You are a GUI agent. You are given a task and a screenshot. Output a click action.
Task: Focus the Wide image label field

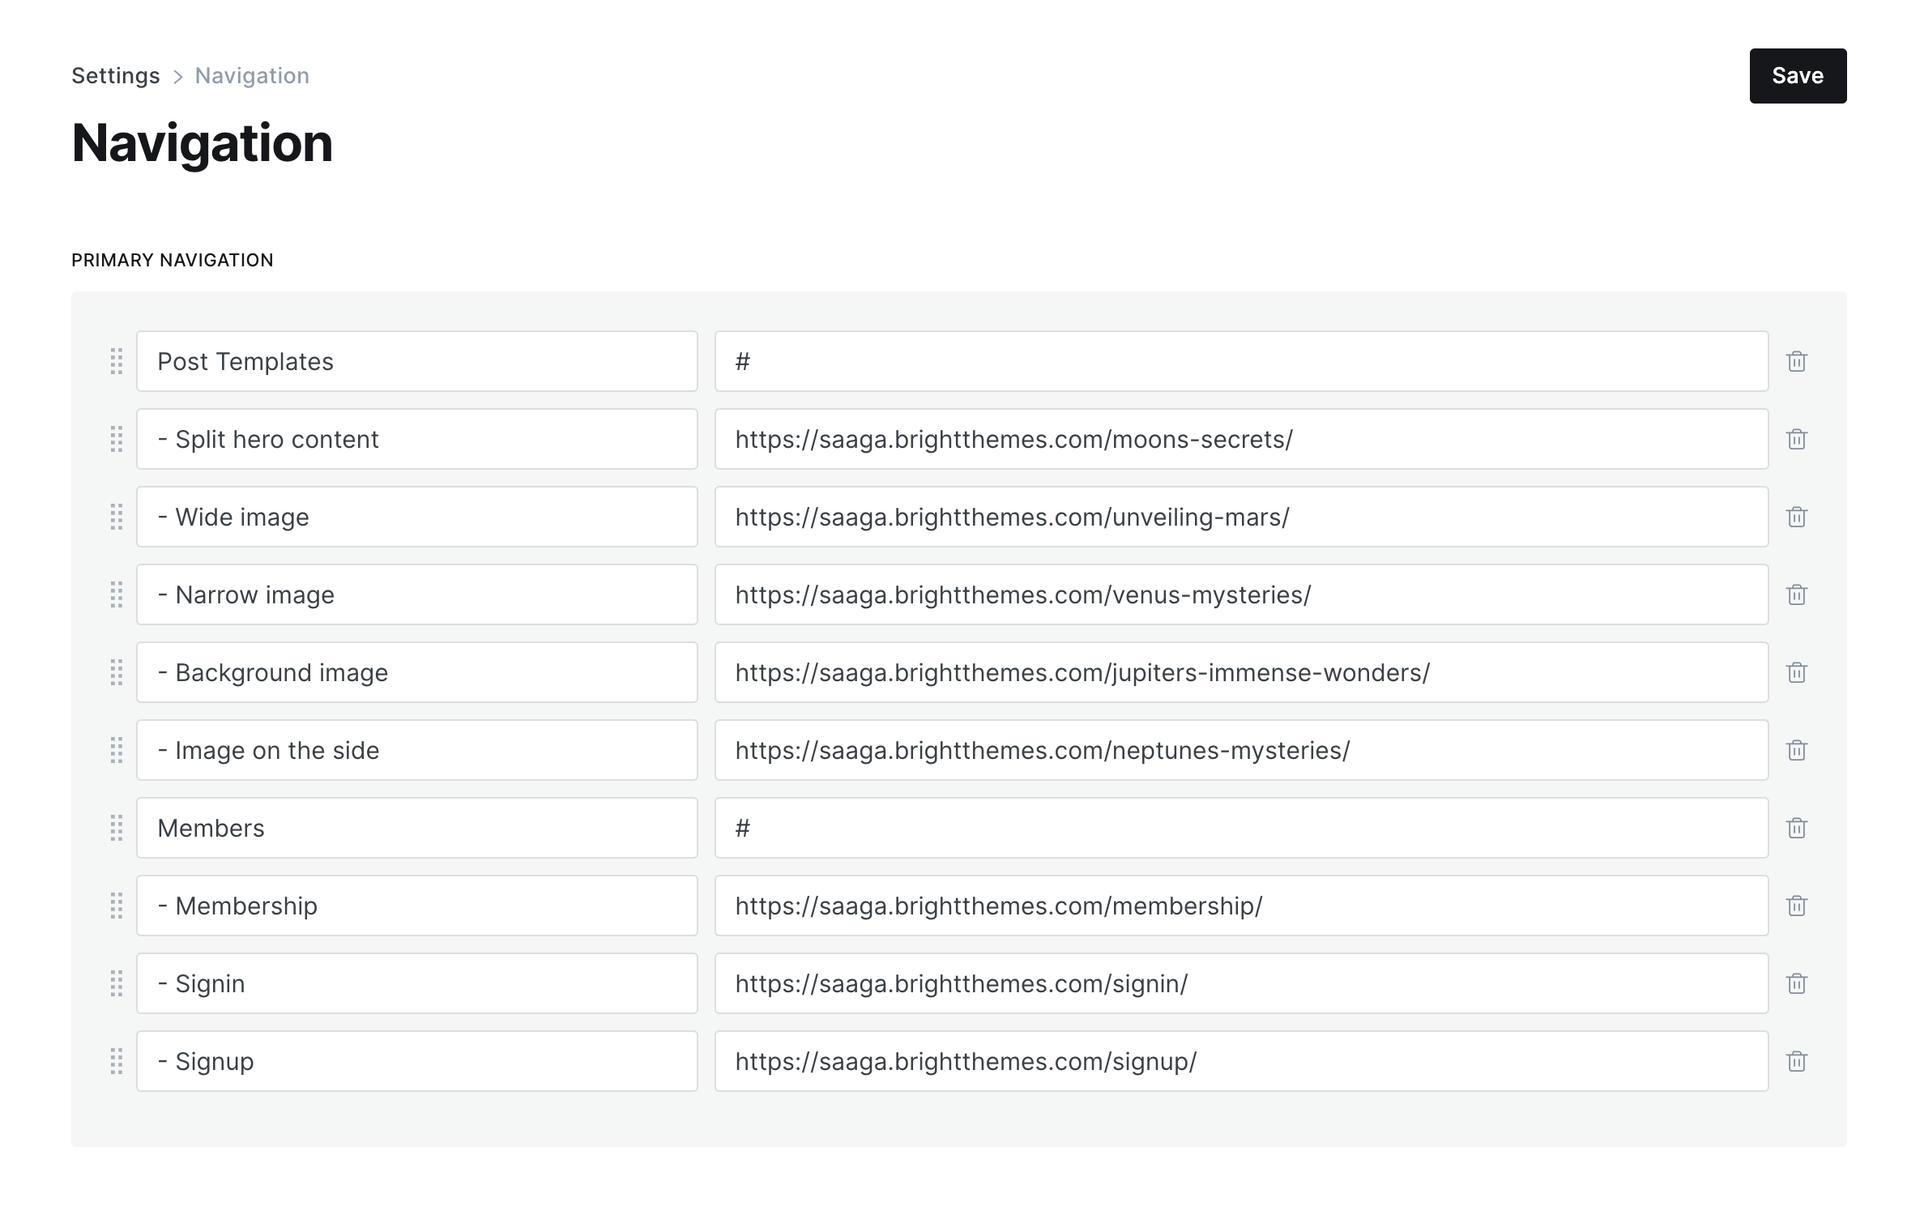417,517
